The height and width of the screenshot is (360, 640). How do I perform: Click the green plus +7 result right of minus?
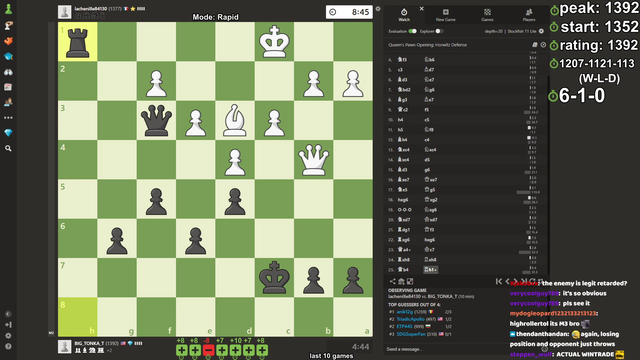point(222,350)
